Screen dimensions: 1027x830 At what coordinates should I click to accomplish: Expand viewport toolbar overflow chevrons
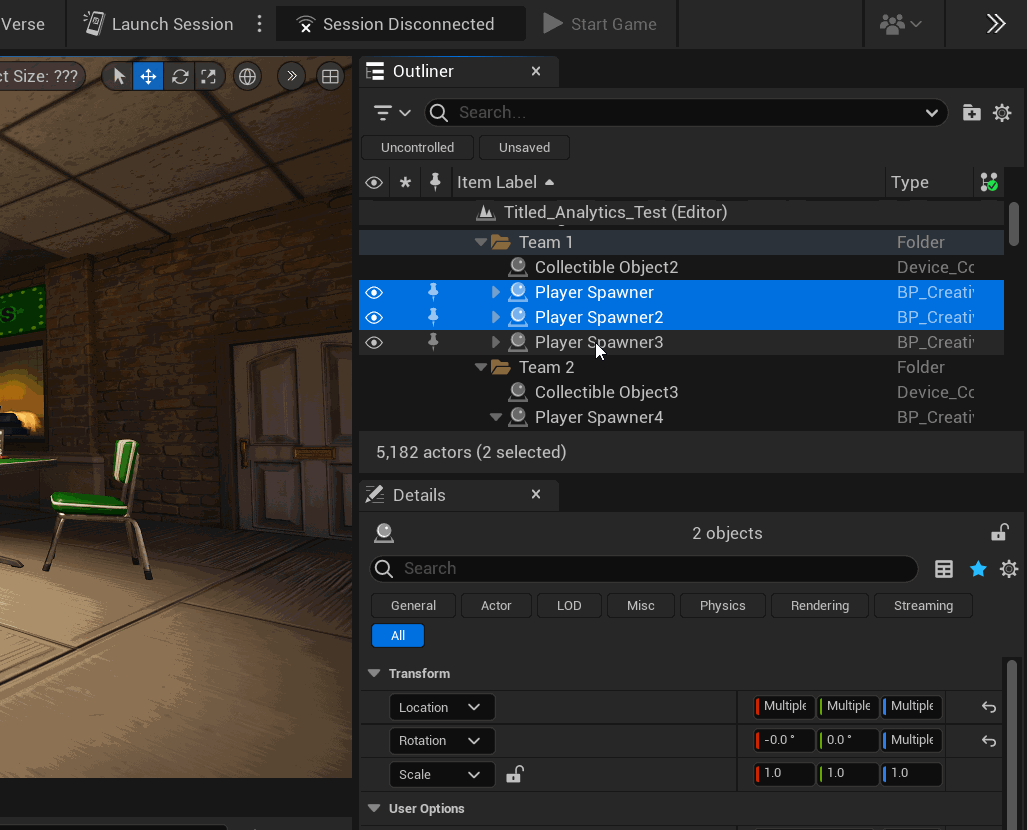pos(291,77)
